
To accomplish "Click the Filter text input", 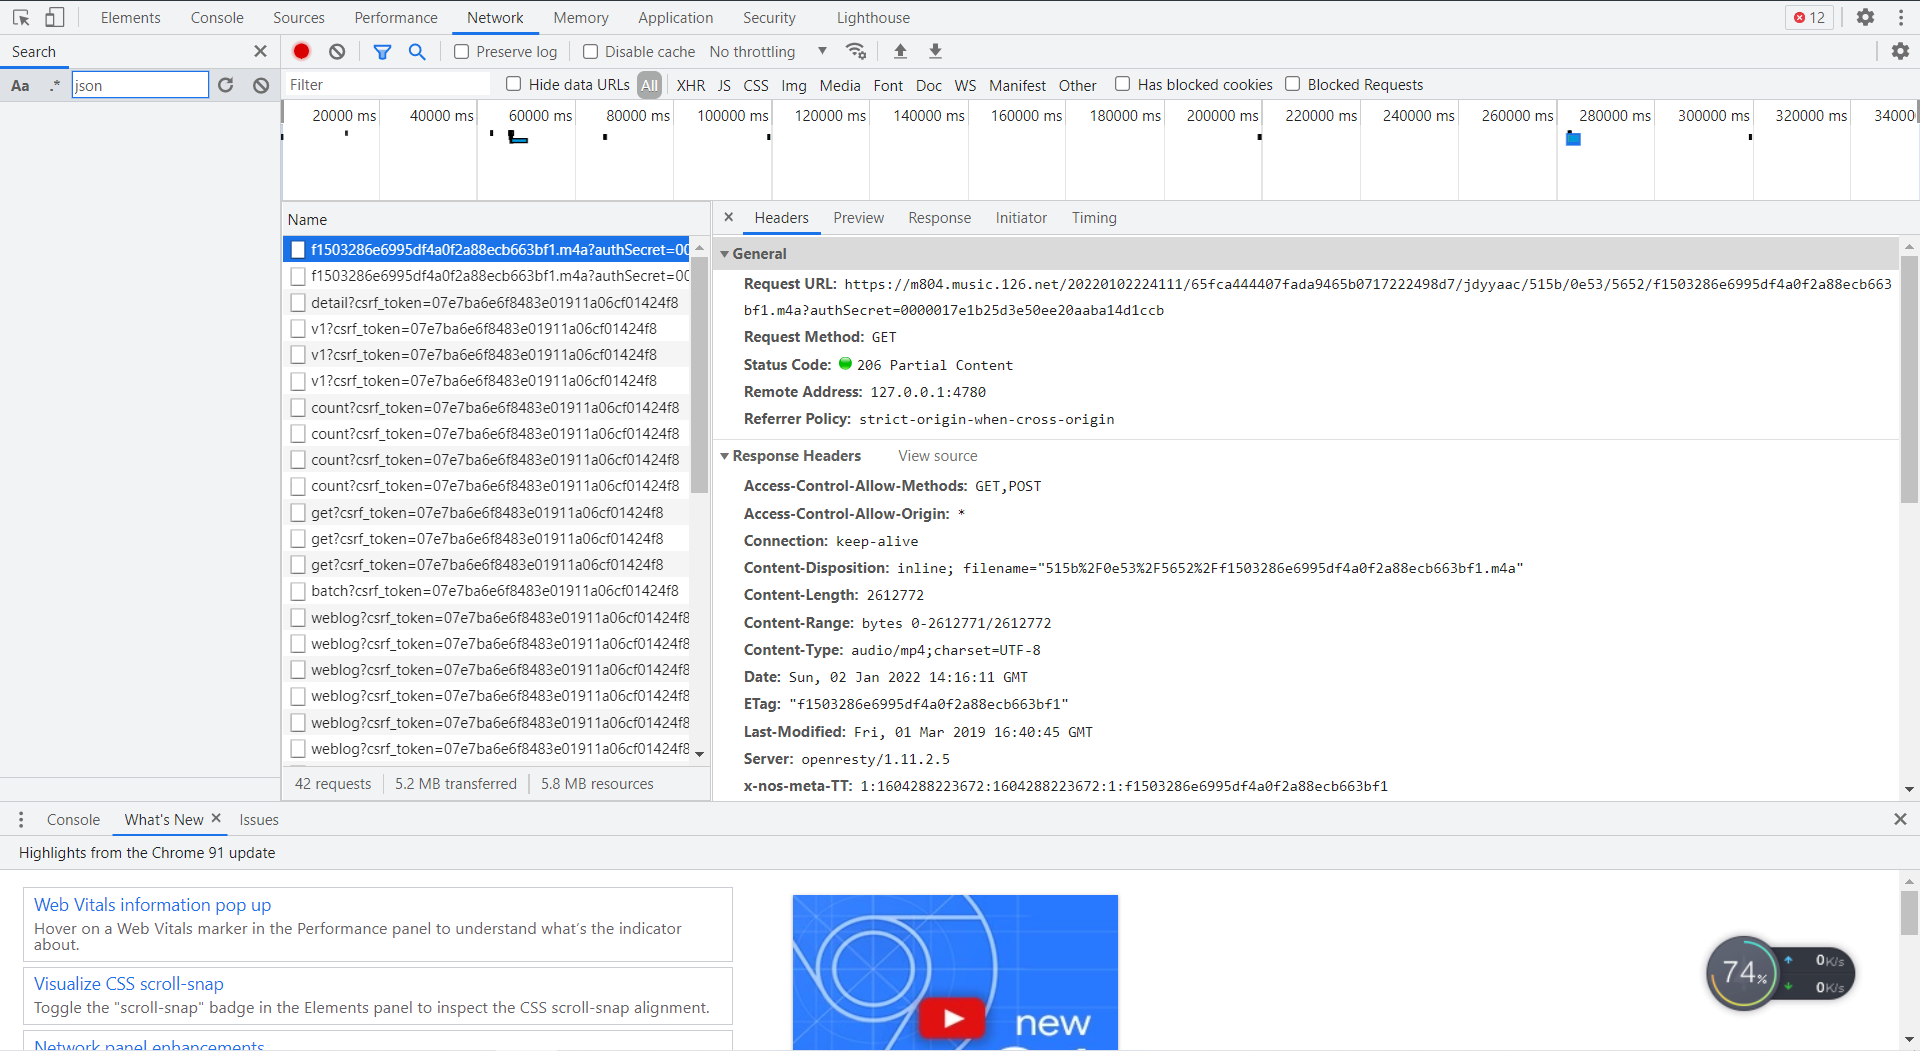I will (x=388, y=85).
